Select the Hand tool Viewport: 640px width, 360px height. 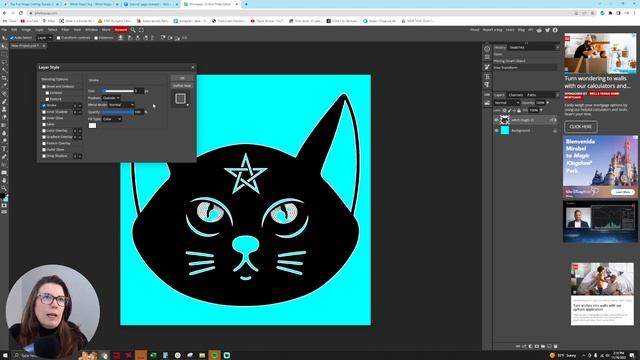pyautogui.click(x=4, y=180)
